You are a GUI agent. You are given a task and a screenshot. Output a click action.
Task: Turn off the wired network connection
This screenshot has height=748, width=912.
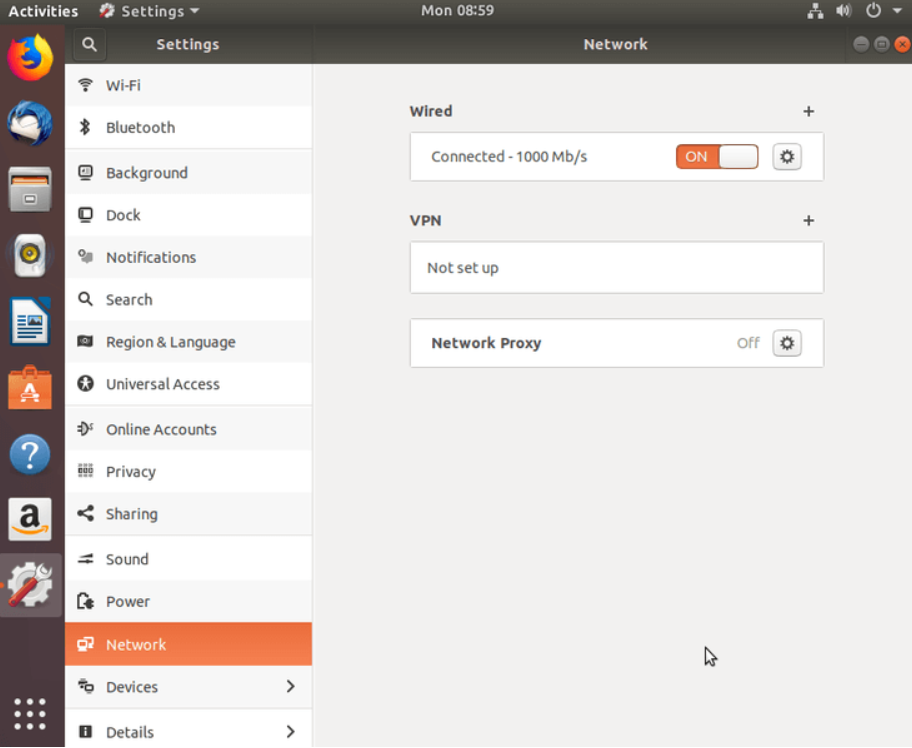716,156
